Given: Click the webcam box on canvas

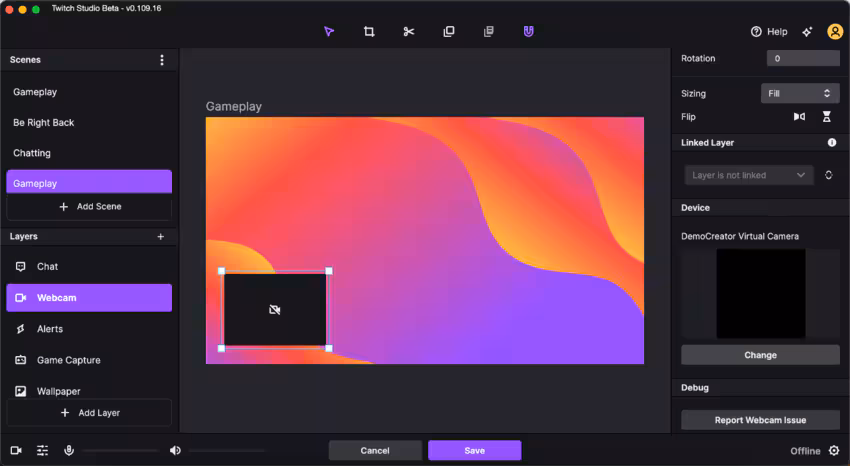Looking at the screenshot, I should [x=275, y=309].
